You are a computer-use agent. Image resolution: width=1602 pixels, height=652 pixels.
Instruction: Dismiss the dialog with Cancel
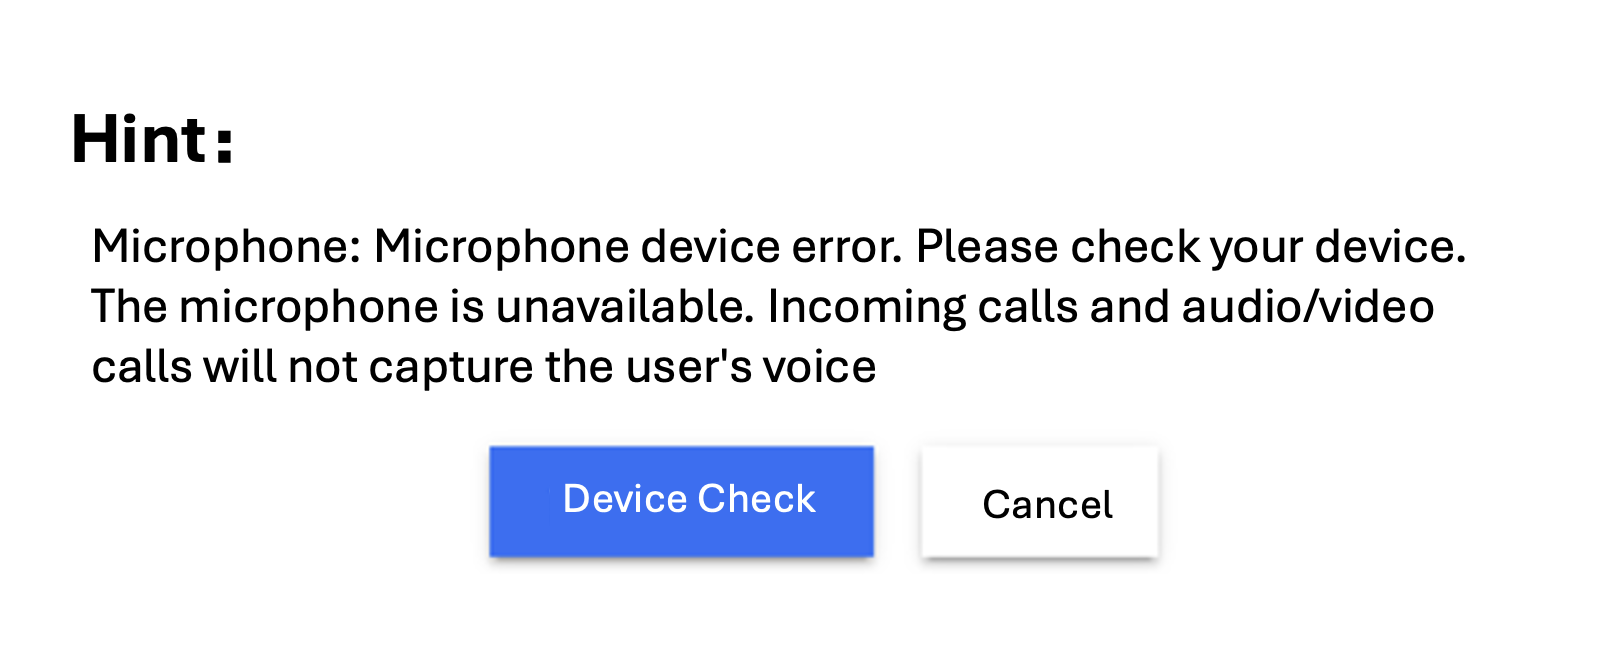click(x=1040, y=503)
